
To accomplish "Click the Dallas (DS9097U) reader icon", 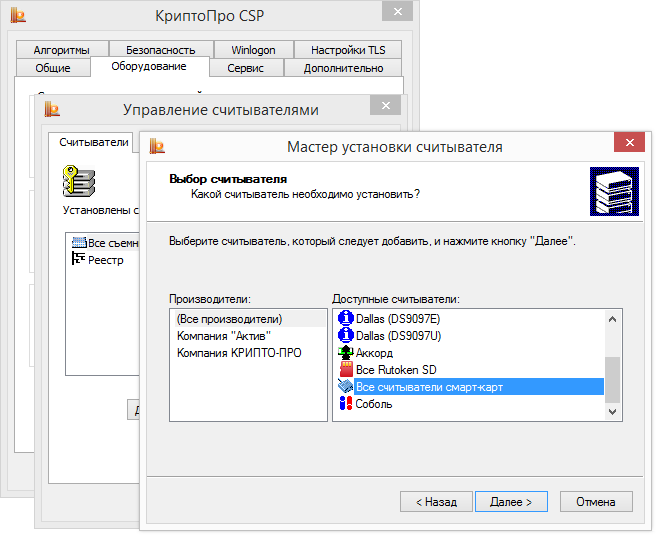I will [x=346, y=336].
